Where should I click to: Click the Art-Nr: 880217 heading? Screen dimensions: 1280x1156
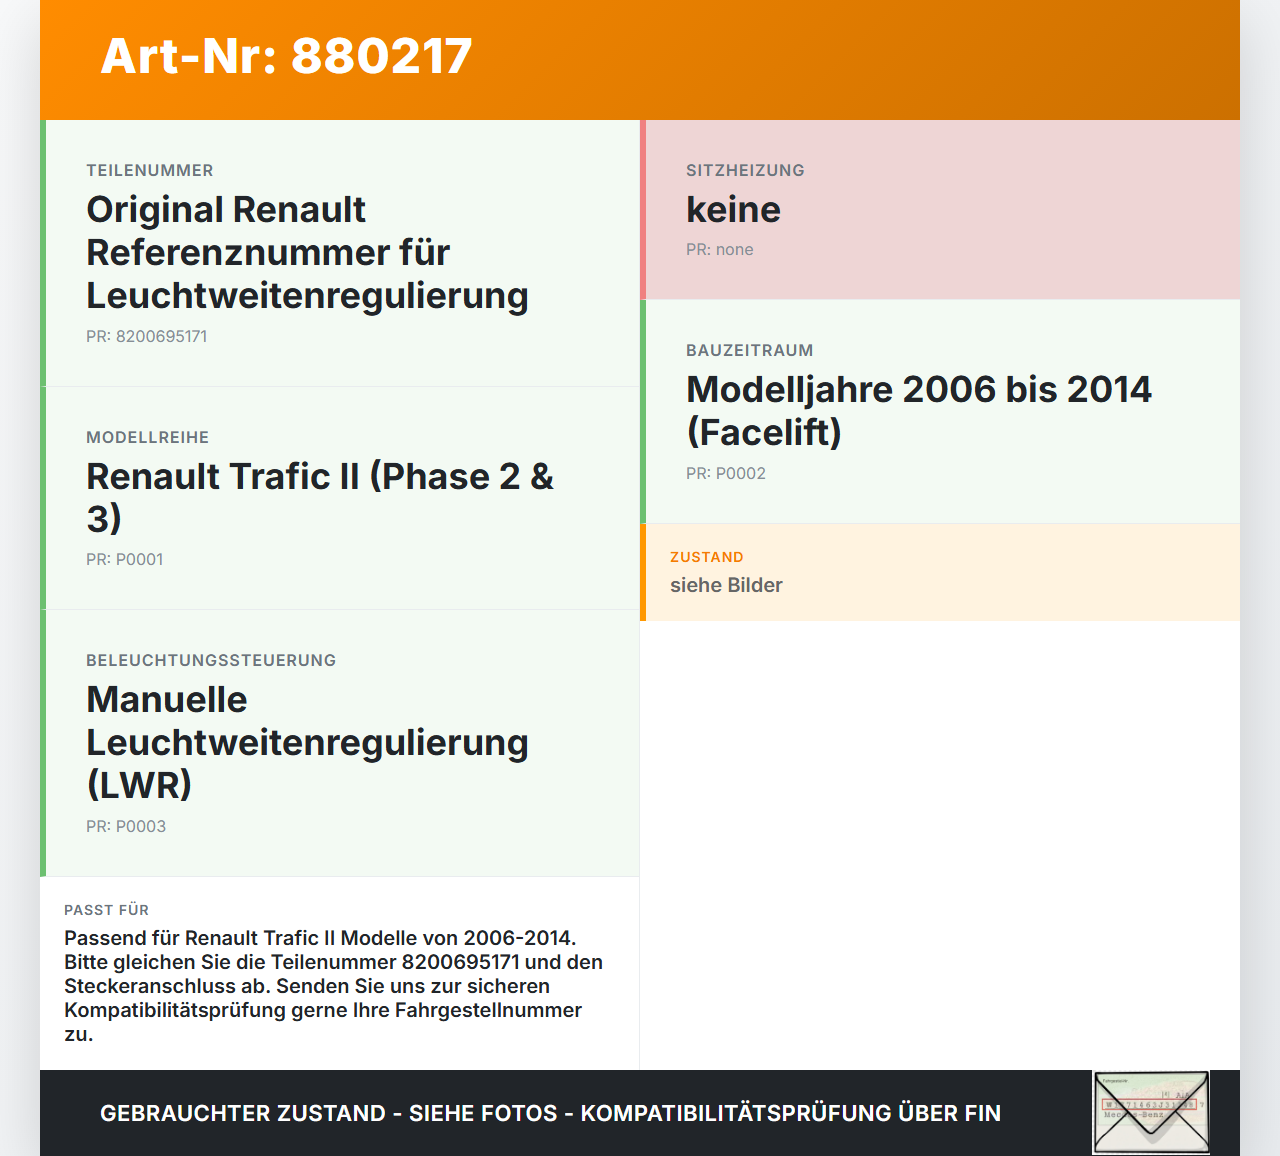[286, 56]
